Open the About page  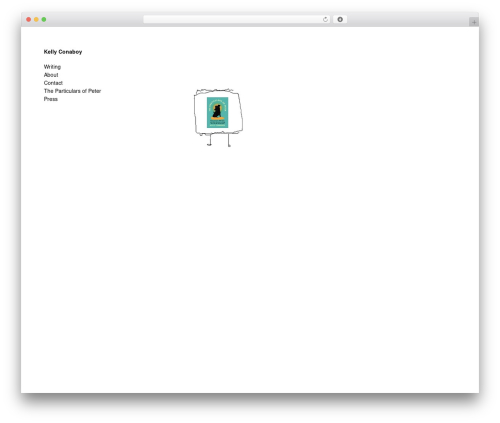coord(51,75)
